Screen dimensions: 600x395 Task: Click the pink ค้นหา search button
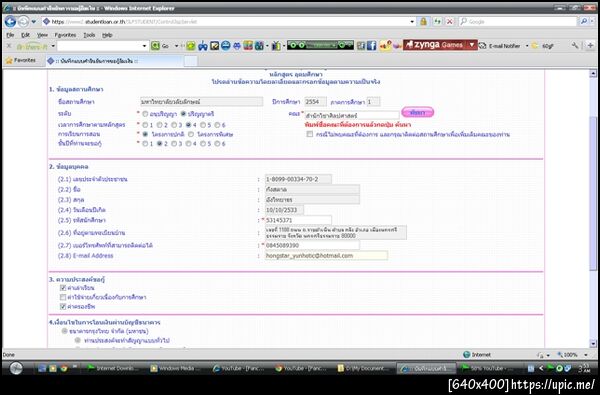pyautogui.click(x=417, y=113)
